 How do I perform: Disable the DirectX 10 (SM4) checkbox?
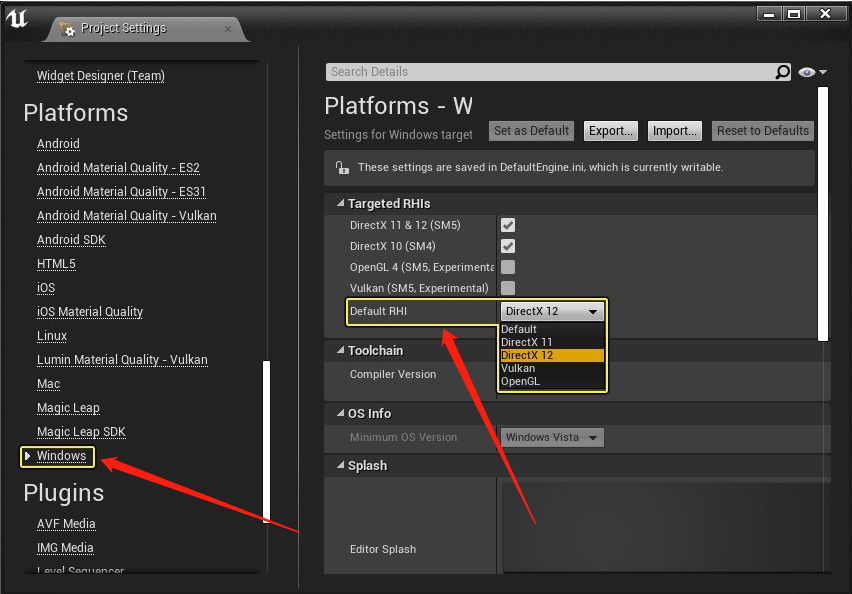(x=508, y=246)
